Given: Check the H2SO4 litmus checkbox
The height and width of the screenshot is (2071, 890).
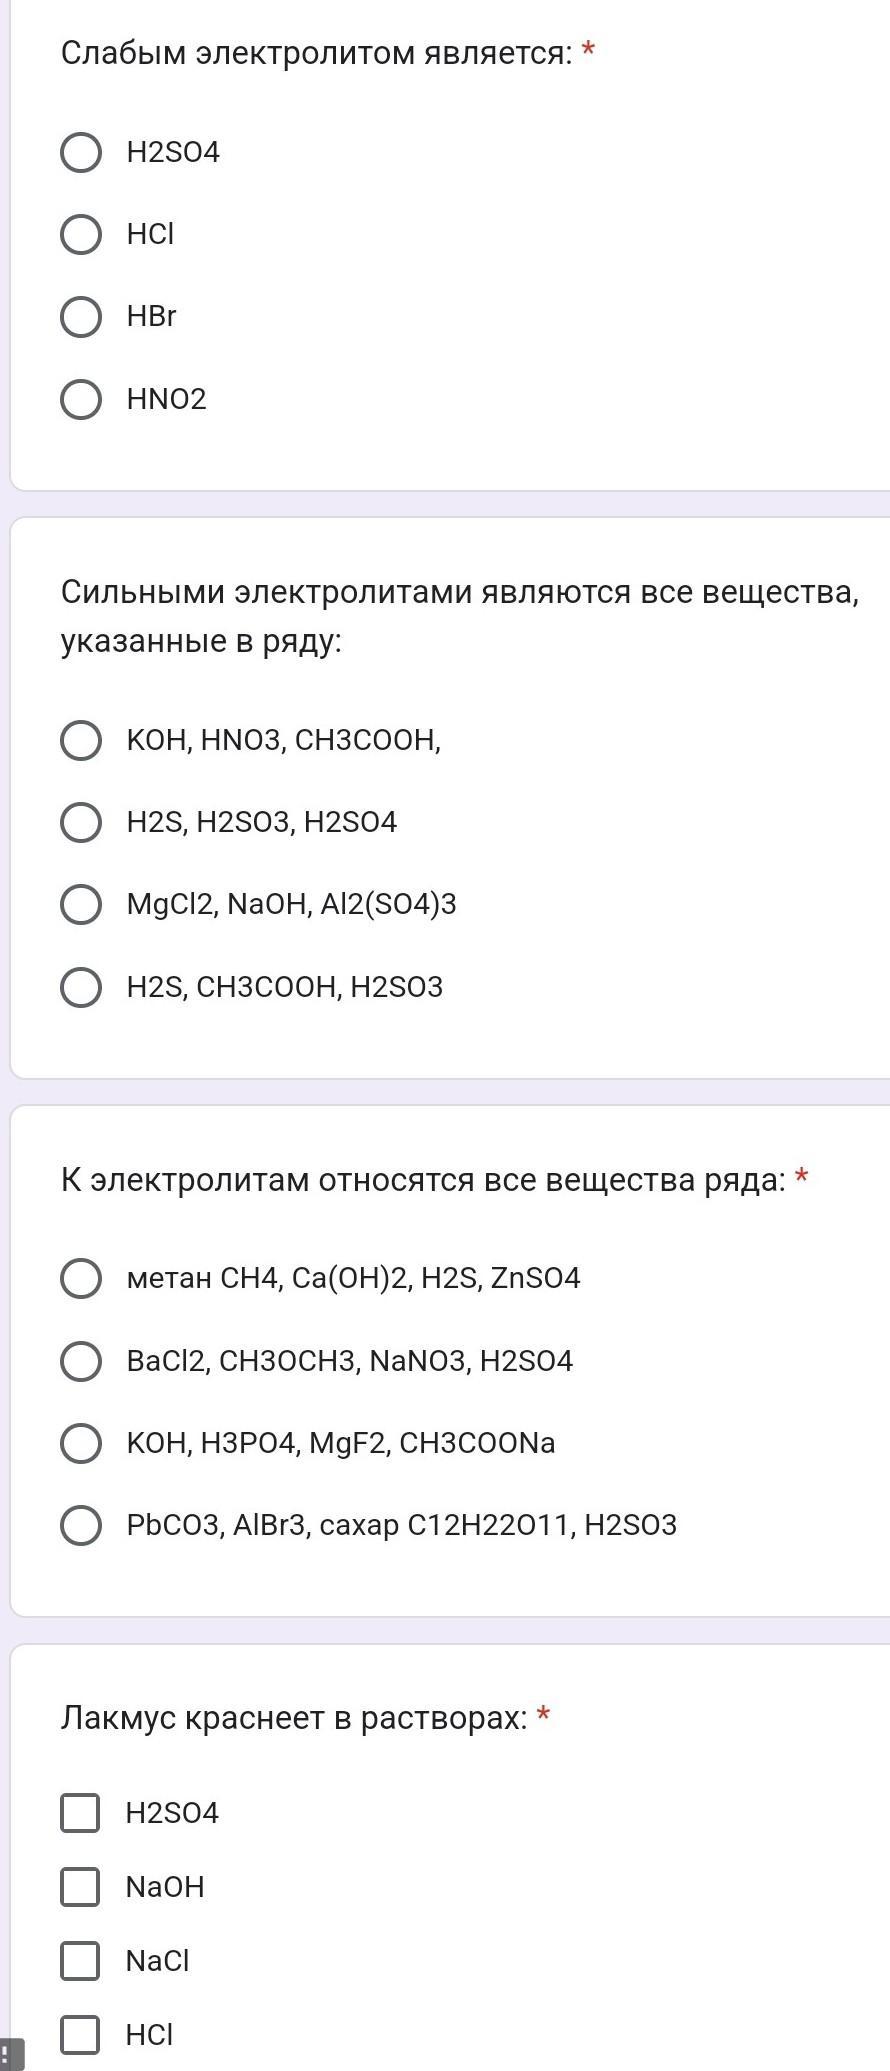Looking at the screenshot, I should click(80, 1813).
